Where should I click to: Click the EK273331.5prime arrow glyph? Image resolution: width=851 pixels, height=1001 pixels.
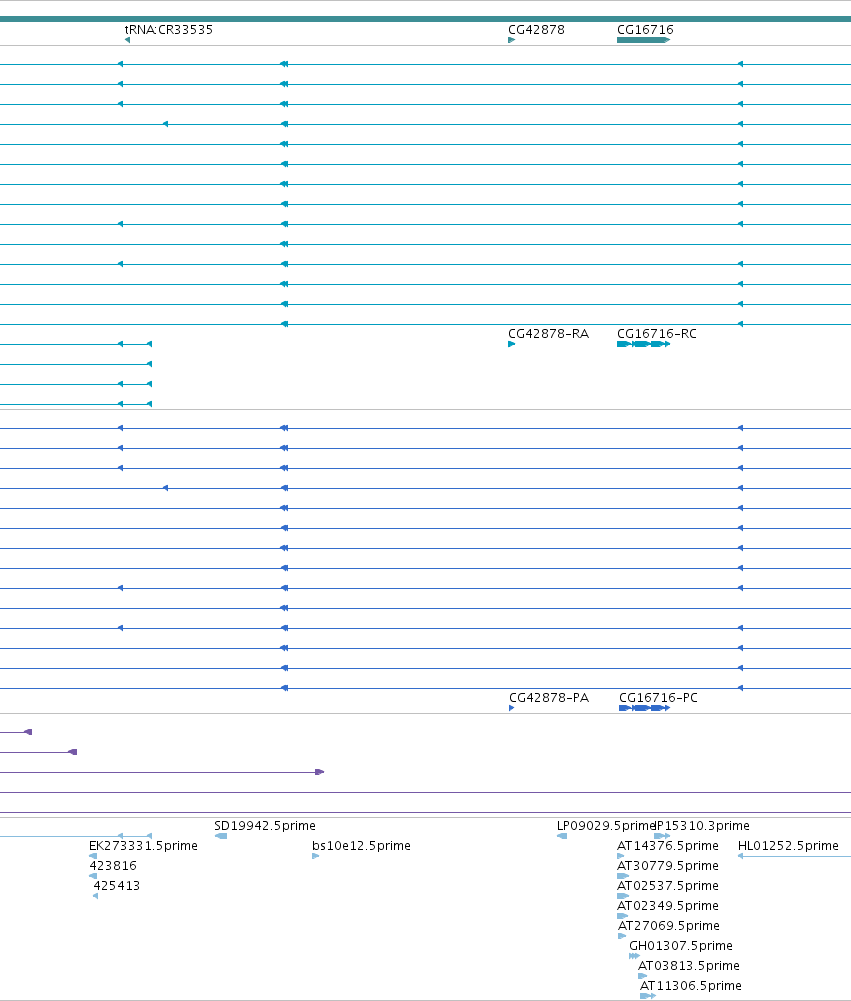click(93, 856)
